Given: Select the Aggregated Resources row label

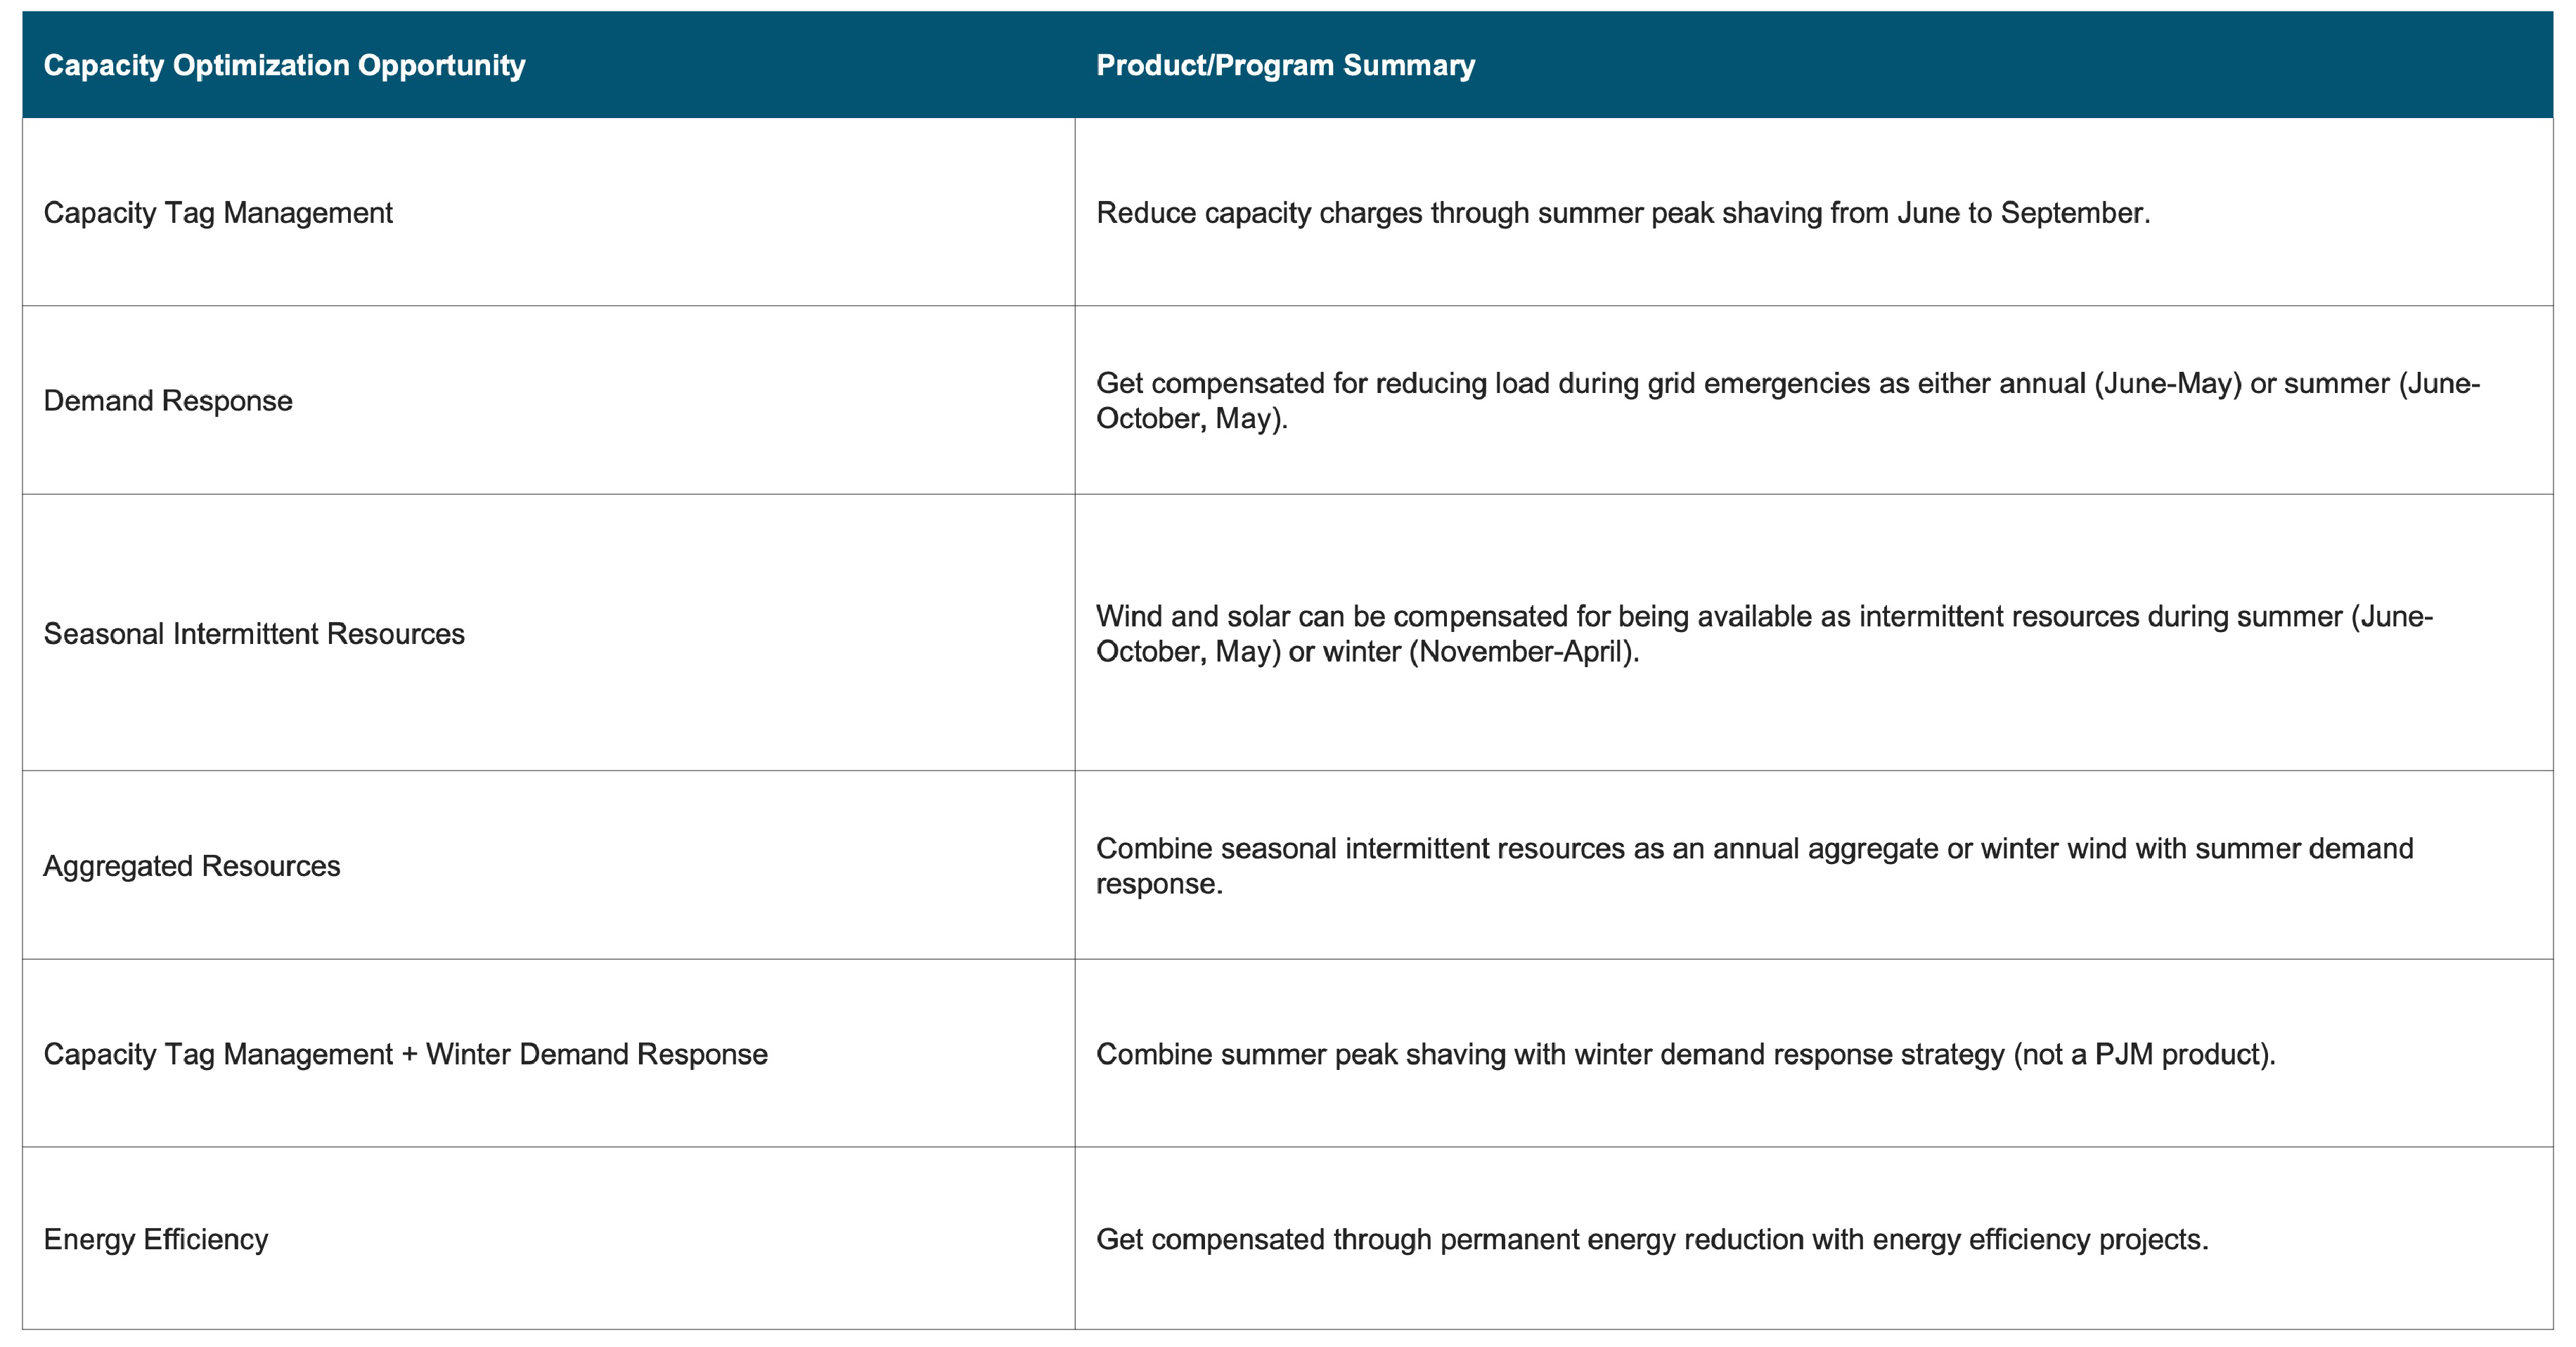Looking at the screenshot, I should point(192,866).
